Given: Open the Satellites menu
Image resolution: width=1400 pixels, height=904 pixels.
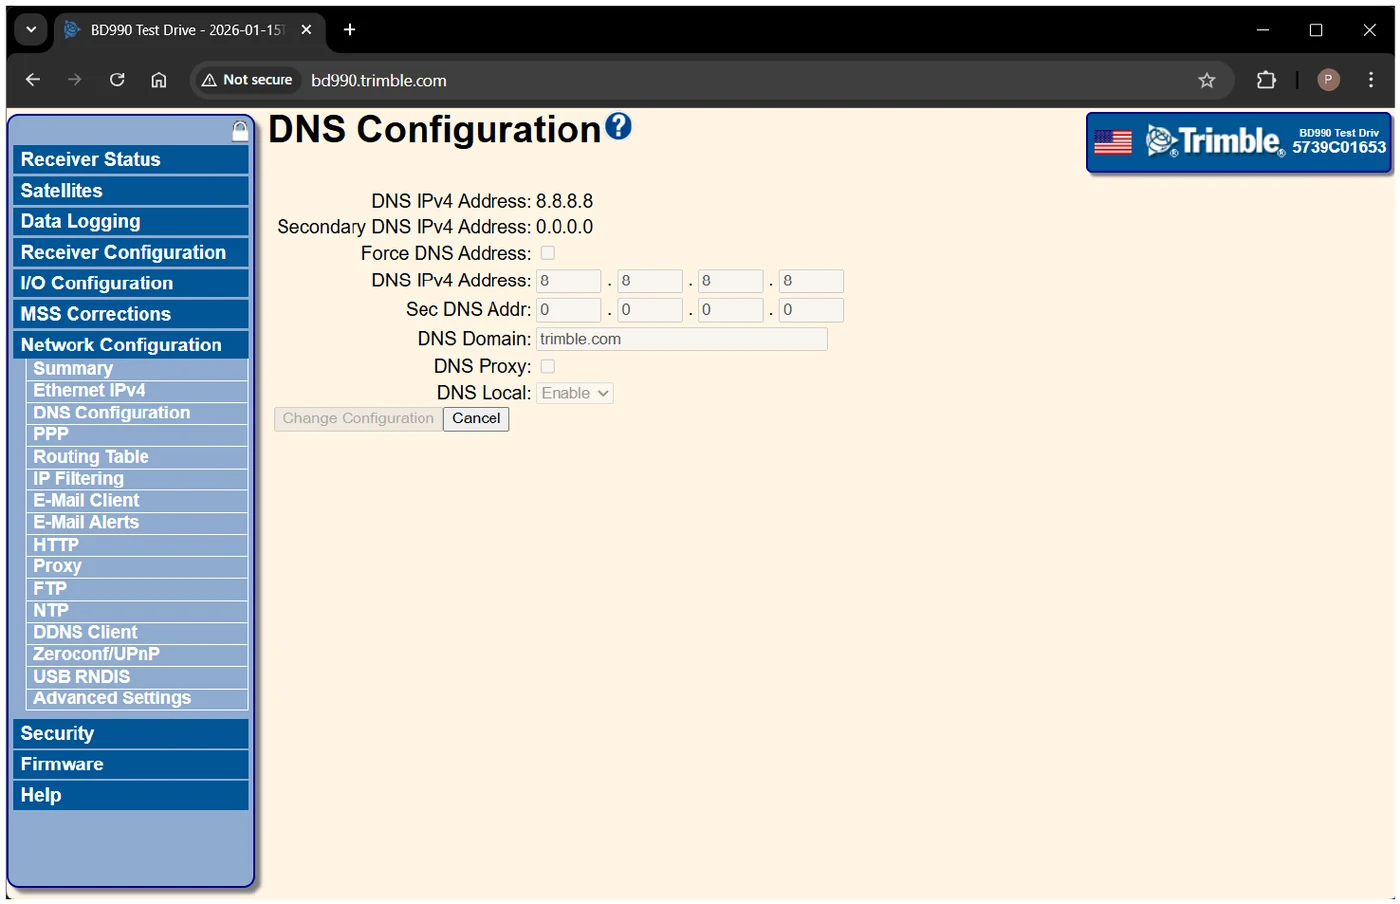Looking at the screenshot, I should coord(131,191).
